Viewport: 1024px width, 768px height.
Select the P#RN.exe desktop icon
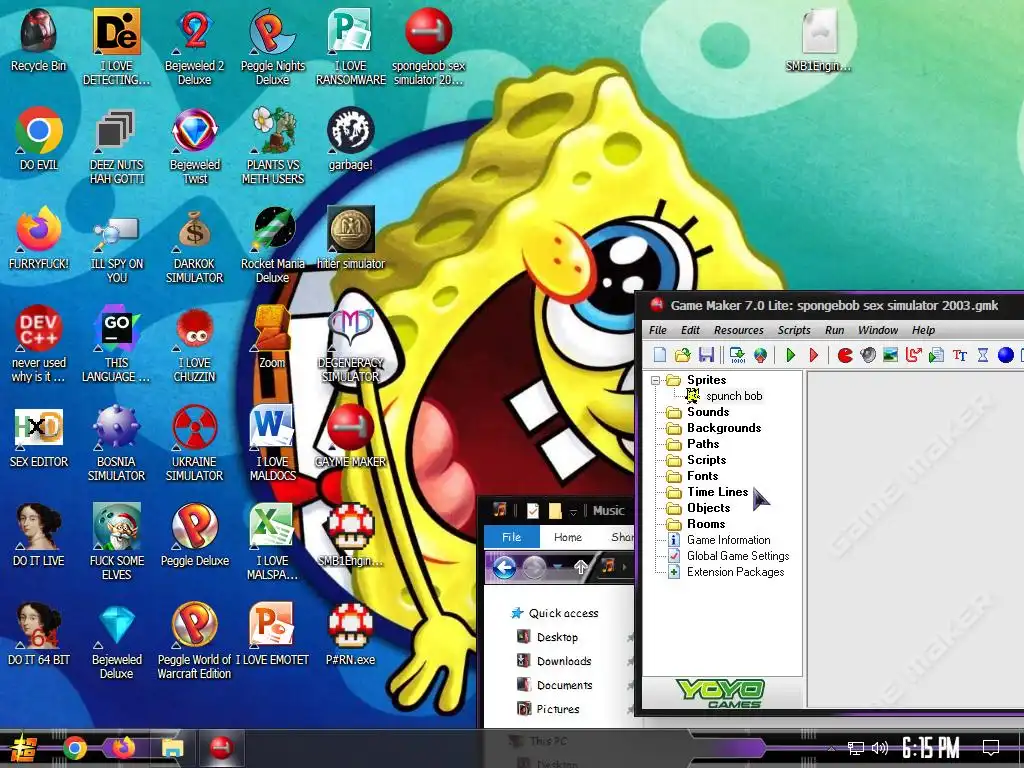click(351, 634)
